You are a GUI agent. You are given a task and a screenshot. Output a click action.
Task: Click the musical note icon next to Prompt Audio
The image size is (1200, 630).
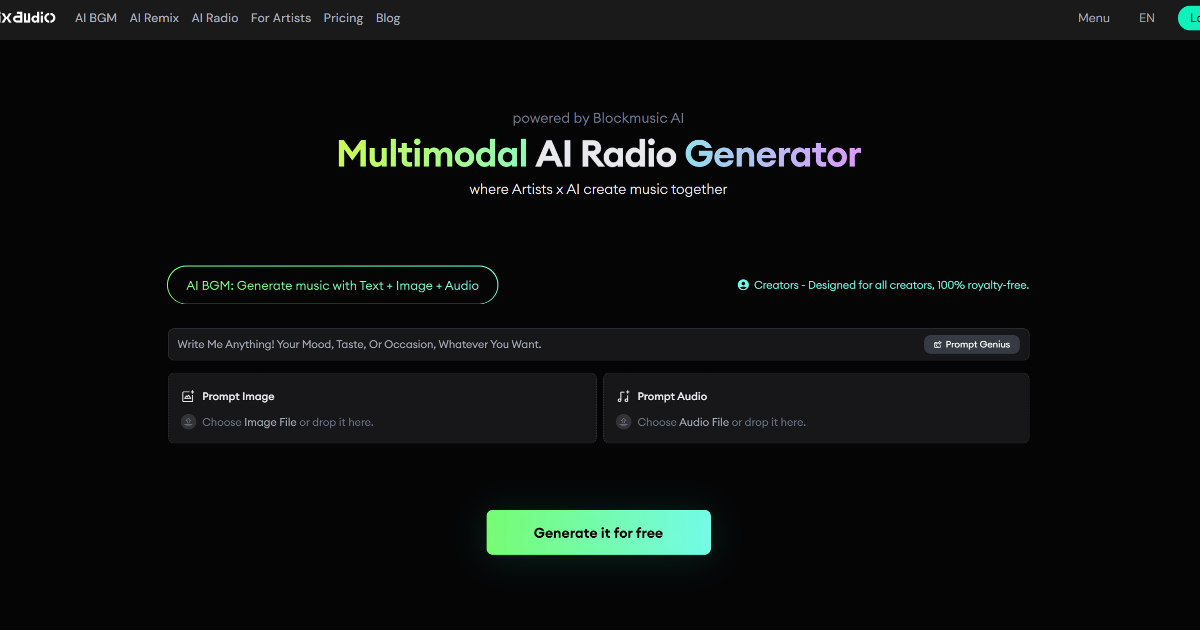(x=625, y=395)
